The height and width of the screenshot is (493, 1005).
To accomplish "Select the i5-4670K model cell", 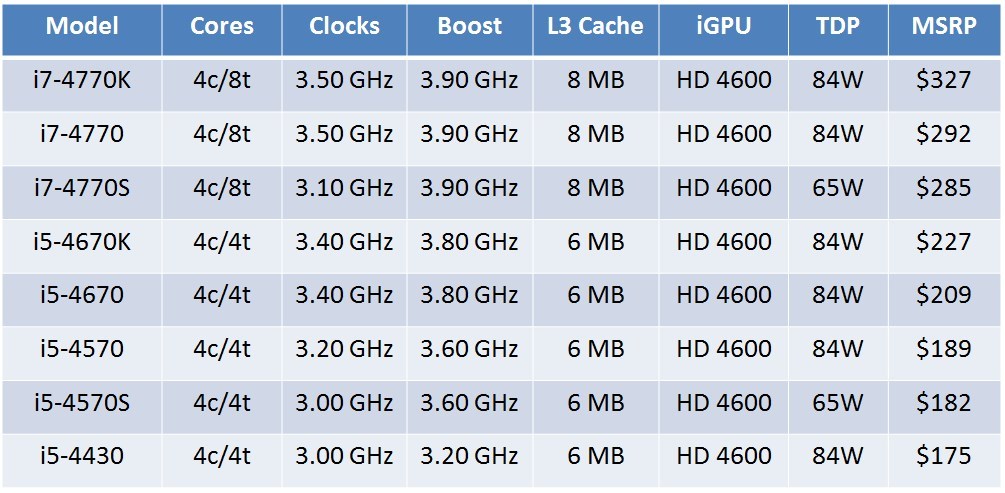I will pyautogui.click(x=82, y=242).
